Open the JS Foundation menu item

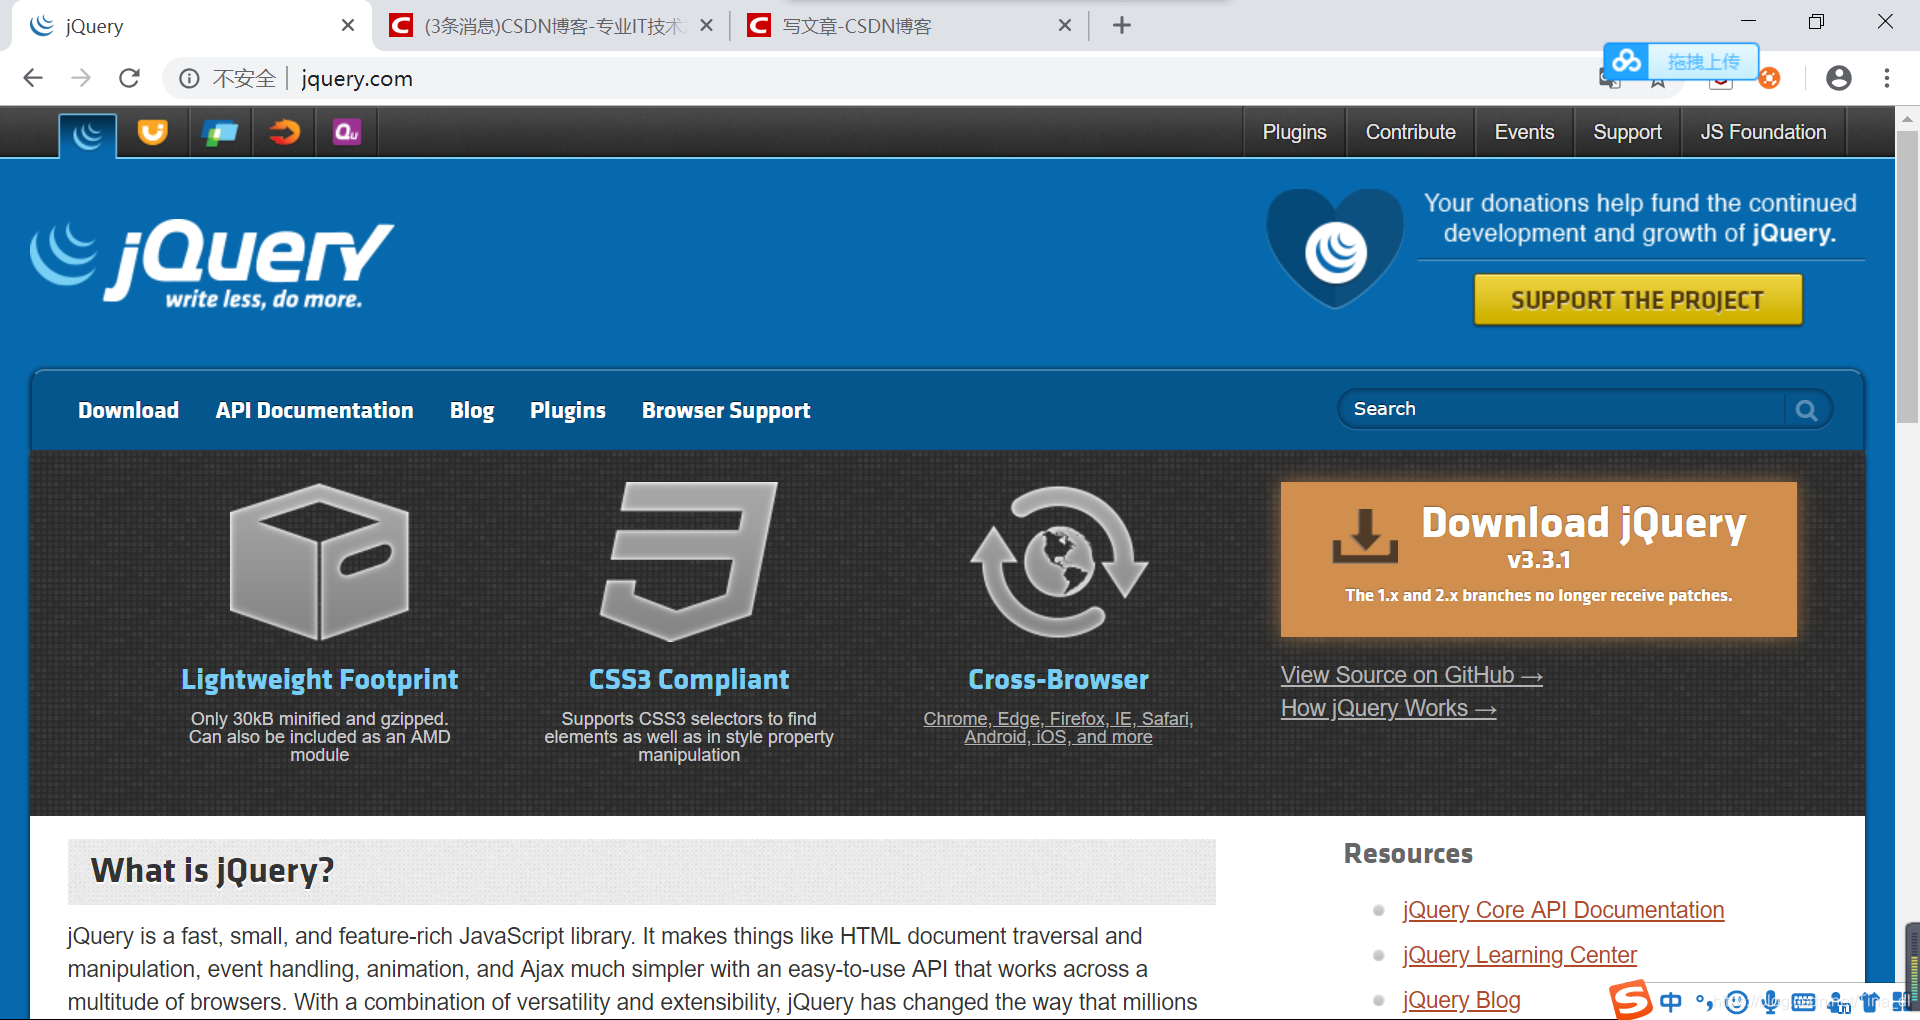(x=1763, y=132)
